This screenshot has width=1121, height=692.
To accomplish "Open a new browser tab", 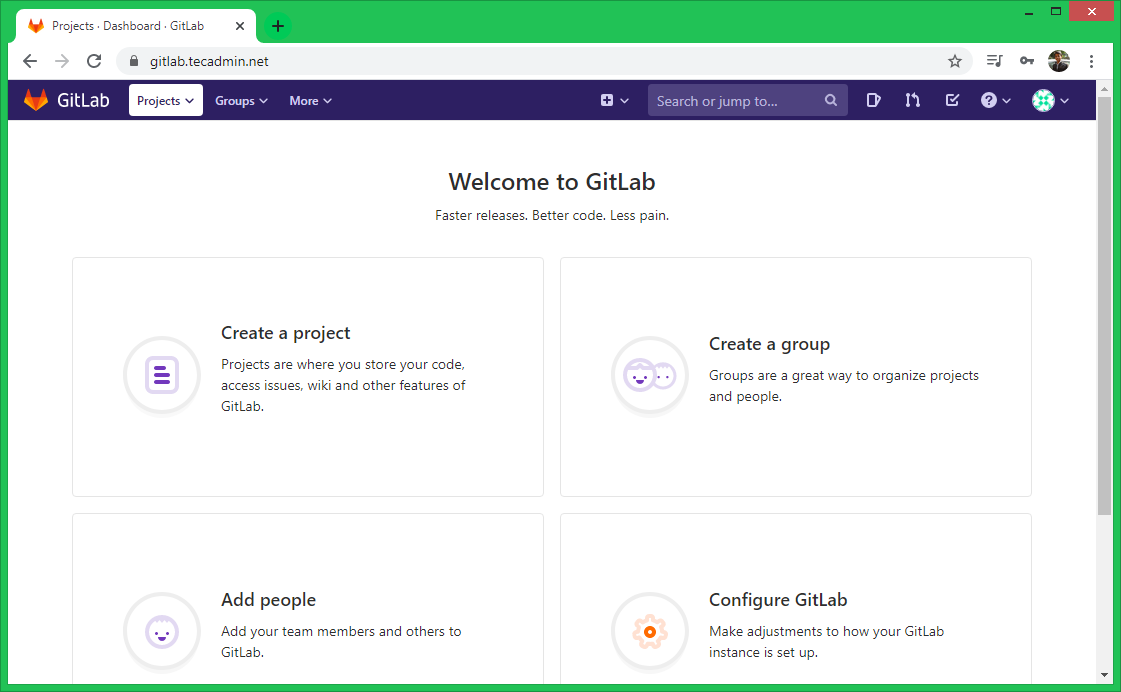I will (x=278, y=26).
